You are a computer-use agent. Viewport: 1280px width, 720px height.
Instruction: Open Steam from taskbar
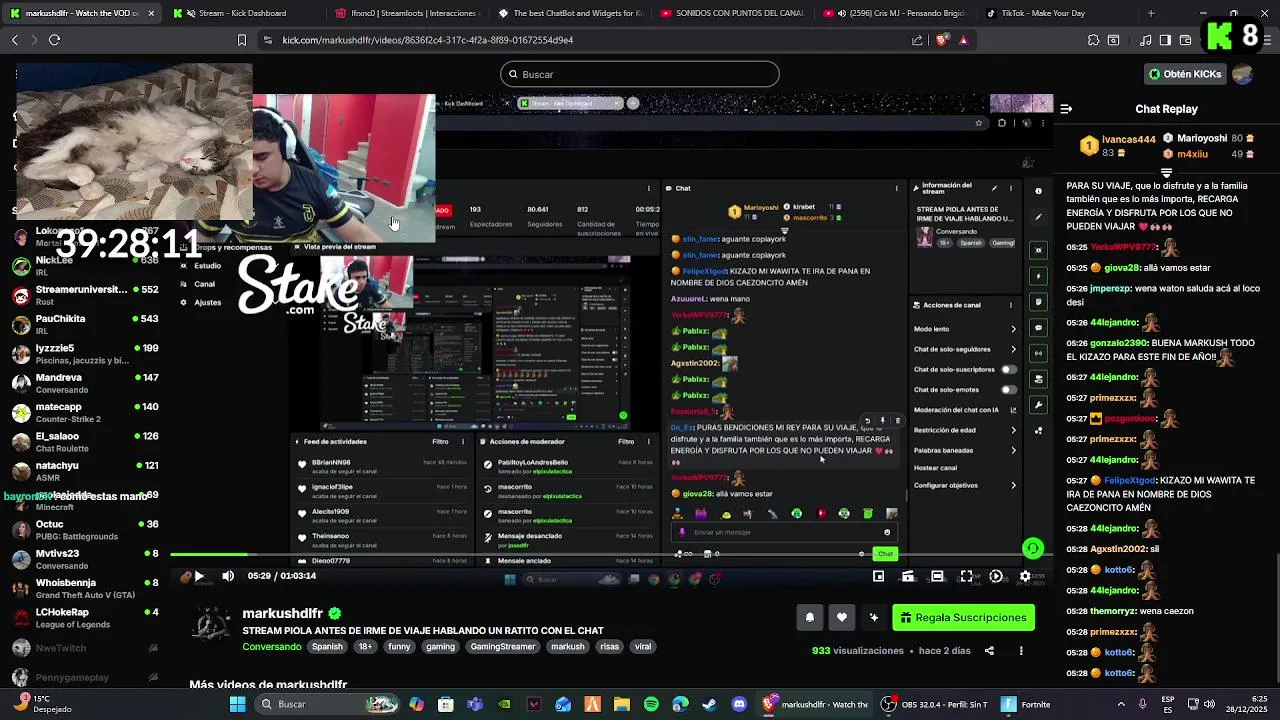tap(709, 704)
